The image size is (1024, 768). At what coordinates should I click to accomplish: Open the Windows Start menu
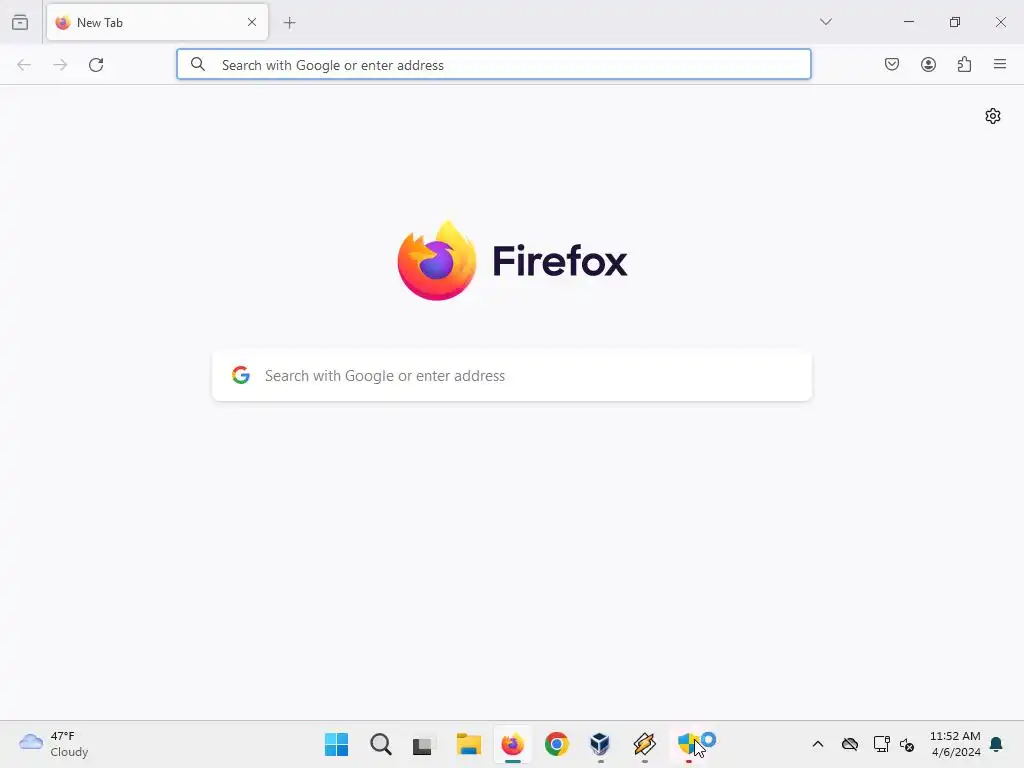pos(336,744)
